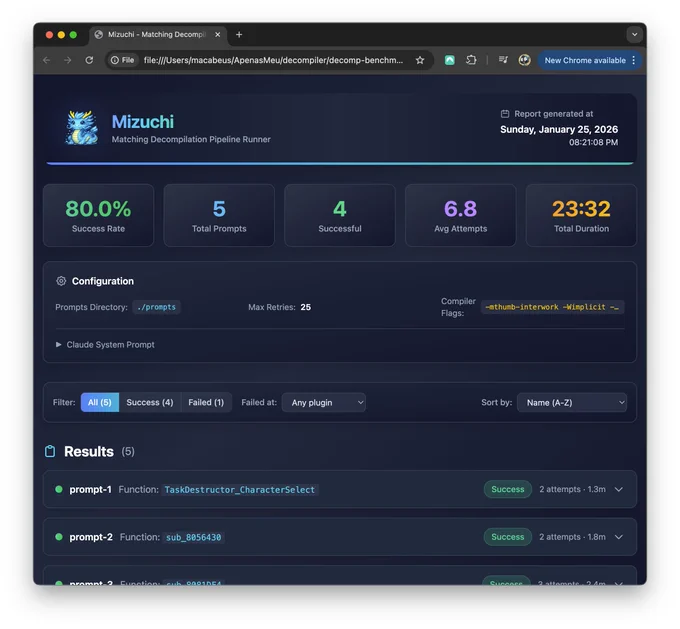
Task: Click the Results heading text
Action: coord(89,452)
